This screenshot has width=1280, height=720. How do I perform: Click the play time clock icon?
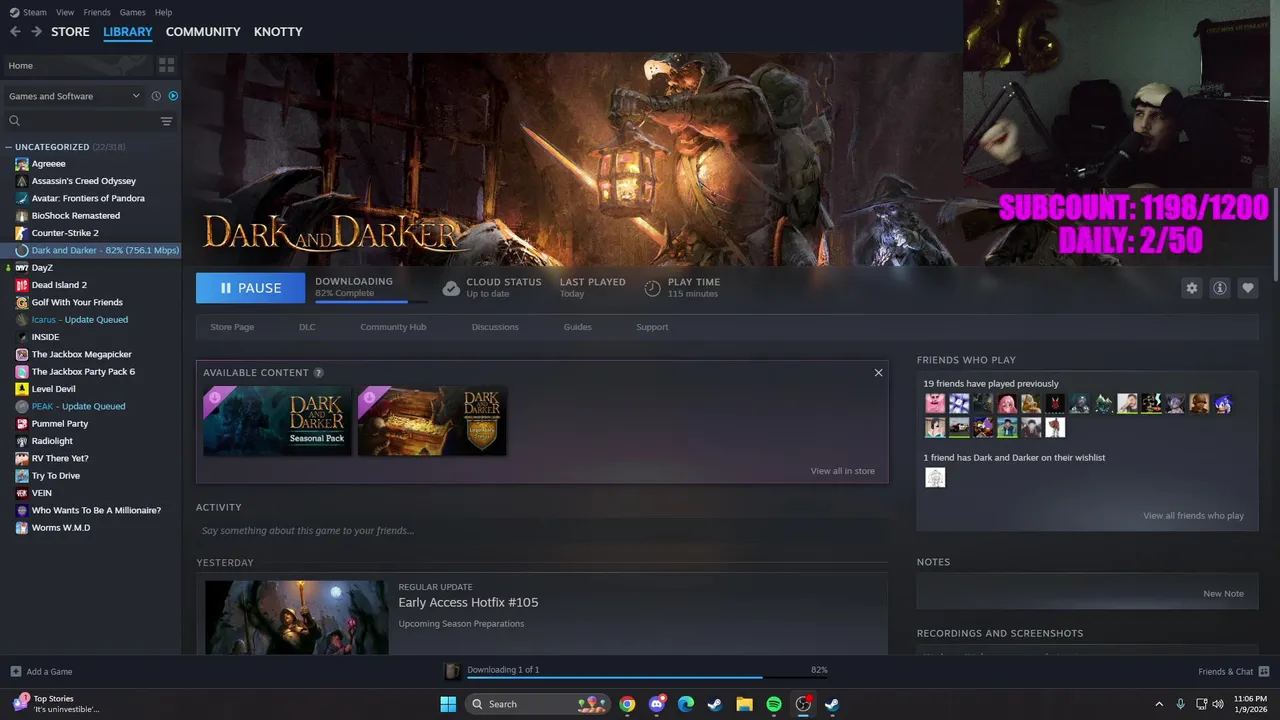click(652, 288)
